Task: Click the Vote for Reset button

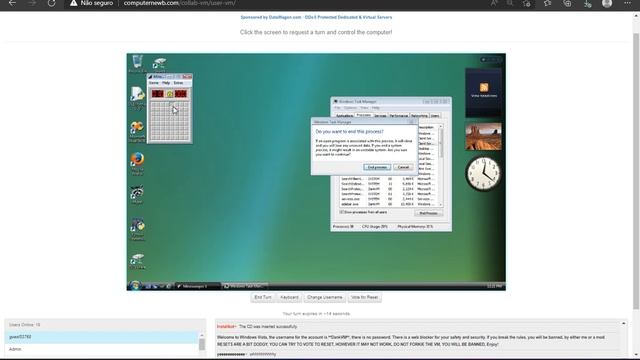Action: (x=364, y=298)
